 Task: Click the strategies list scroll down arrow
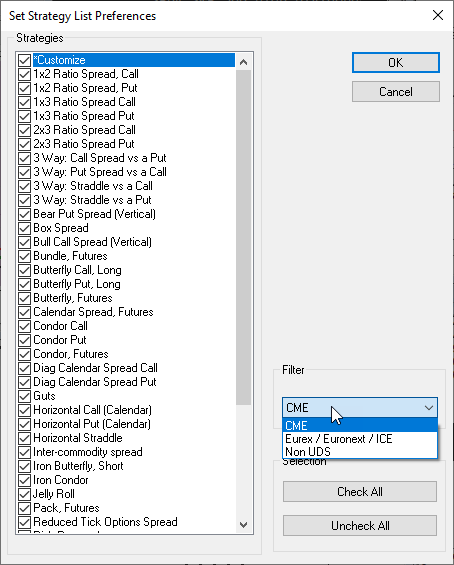(x=244, y=525)
